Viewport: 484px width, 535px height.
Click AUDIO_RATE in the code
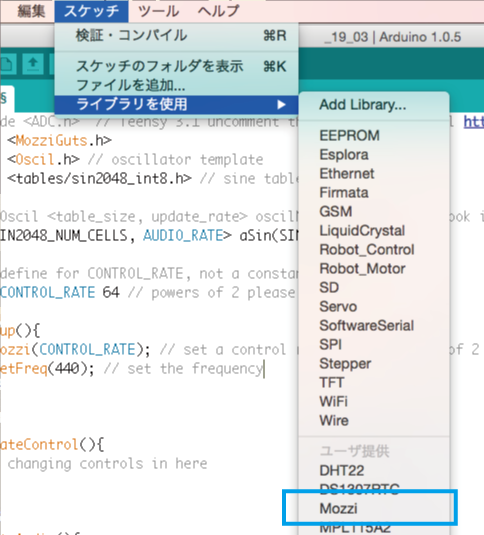tap(183, 236)
